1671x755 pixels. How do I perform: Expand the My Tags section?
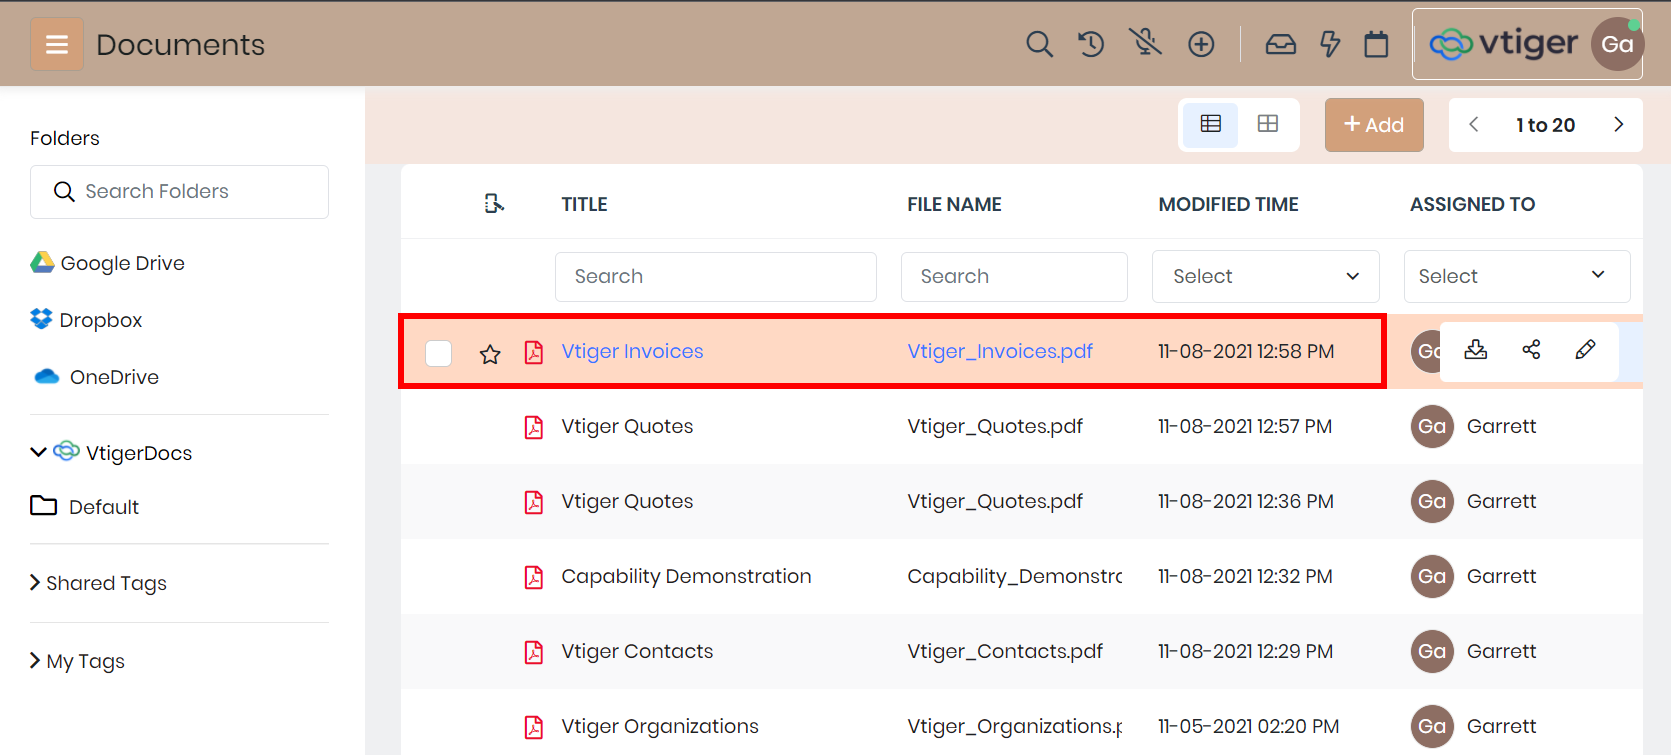tap(77, 661)
